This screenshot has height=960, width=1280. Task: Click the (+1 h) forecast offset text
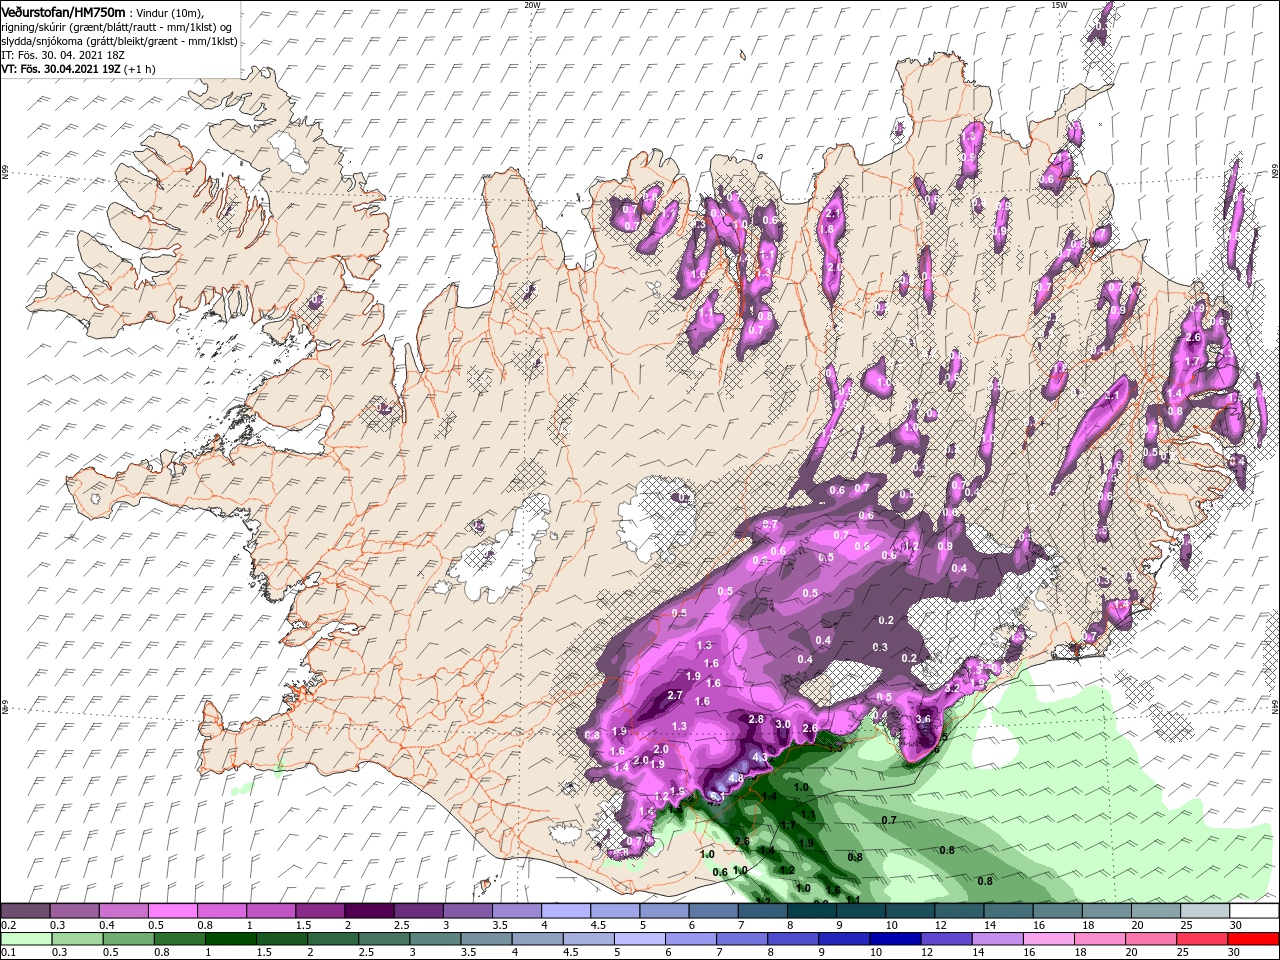[x=139, y=69]
